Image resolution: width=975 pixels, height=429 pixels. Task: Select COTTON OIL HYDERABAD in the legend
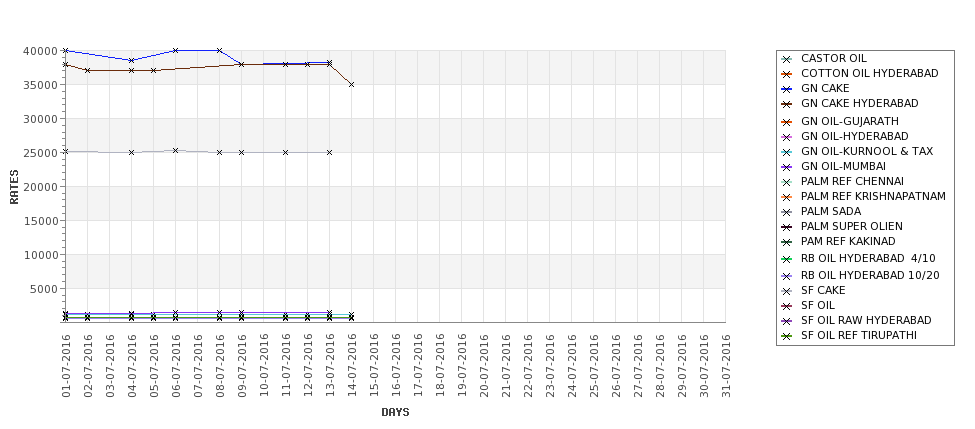pyautogui.click(x=860, y=73)
